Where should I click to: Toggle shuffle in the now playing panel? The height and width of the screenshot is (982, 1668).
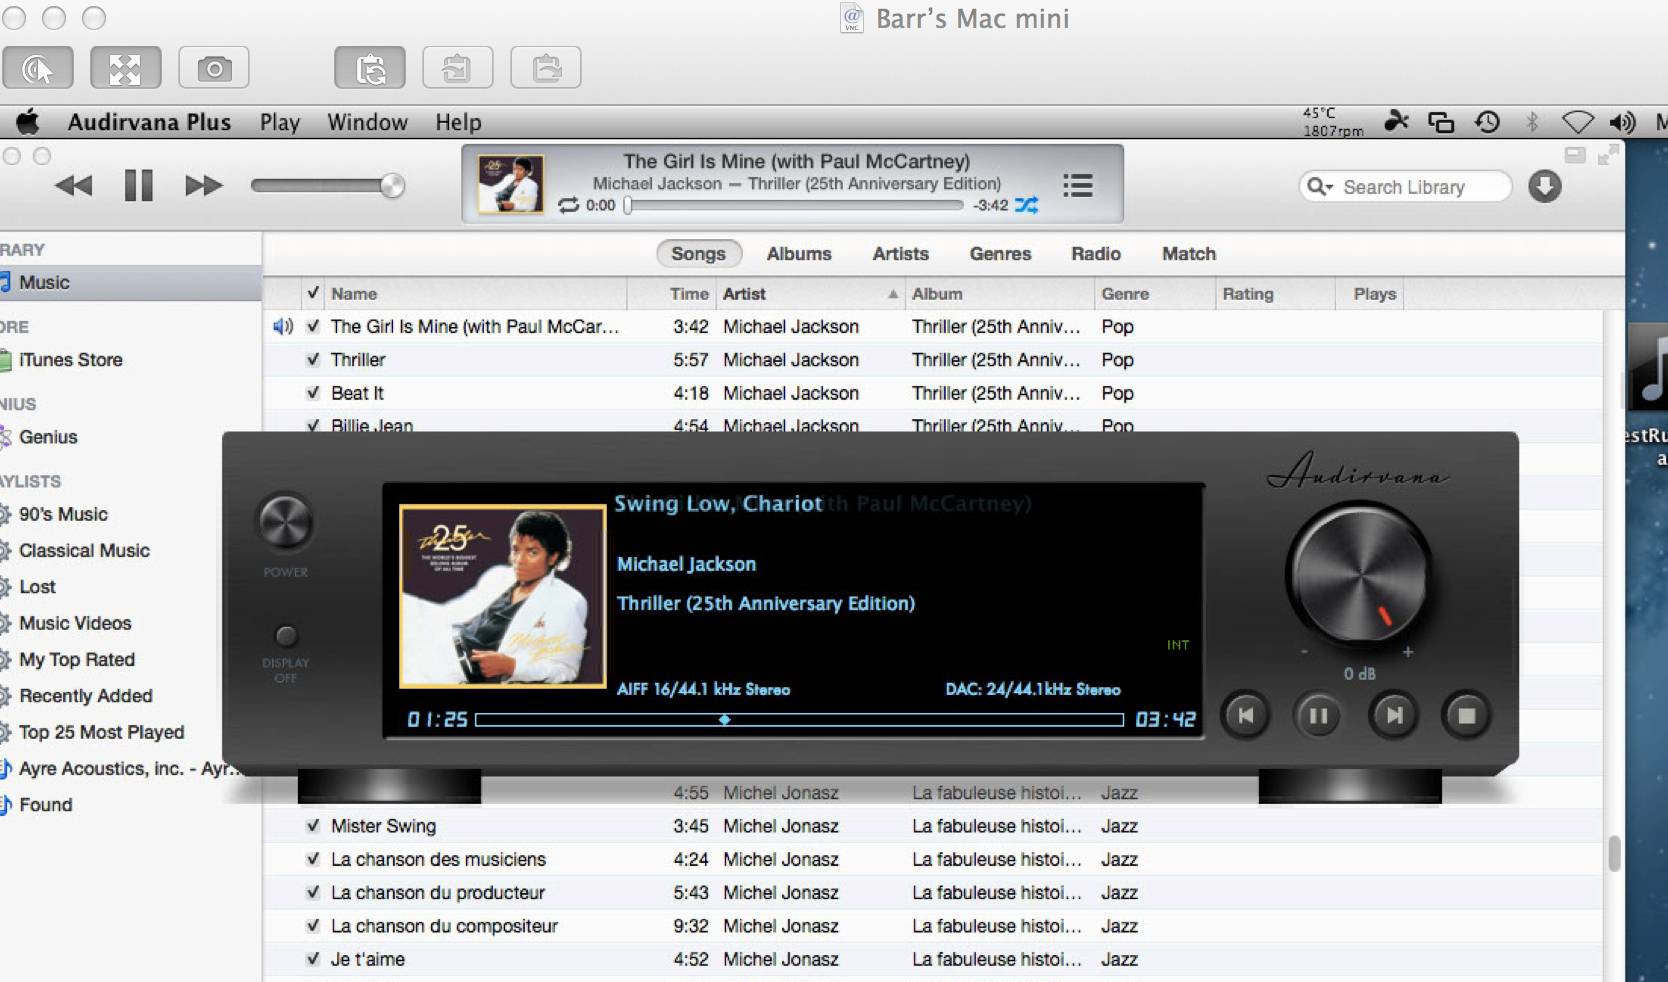[x=1026, y=205]
